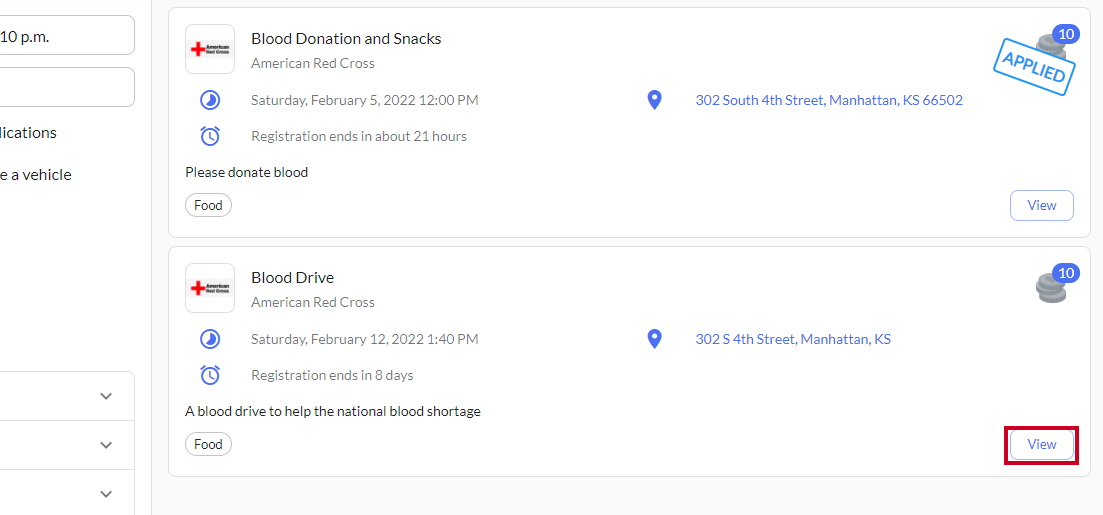Screen dimensions: 1103x515
Task: Click American Red Cross logo on Blood Donation card
Action: (210, 49)
